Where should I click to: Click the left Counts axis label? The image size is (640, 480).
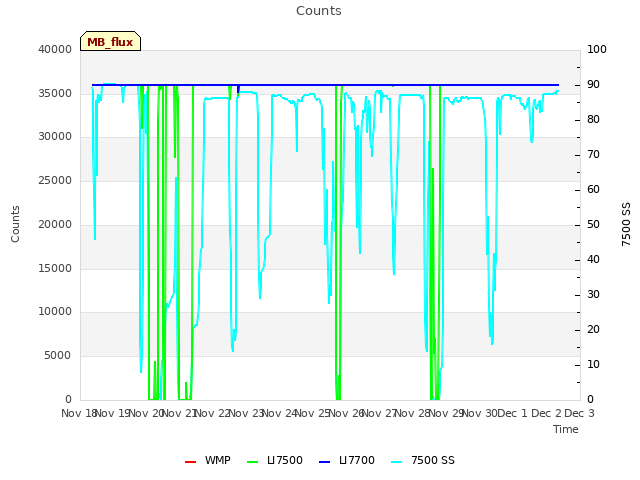[15, 224]
